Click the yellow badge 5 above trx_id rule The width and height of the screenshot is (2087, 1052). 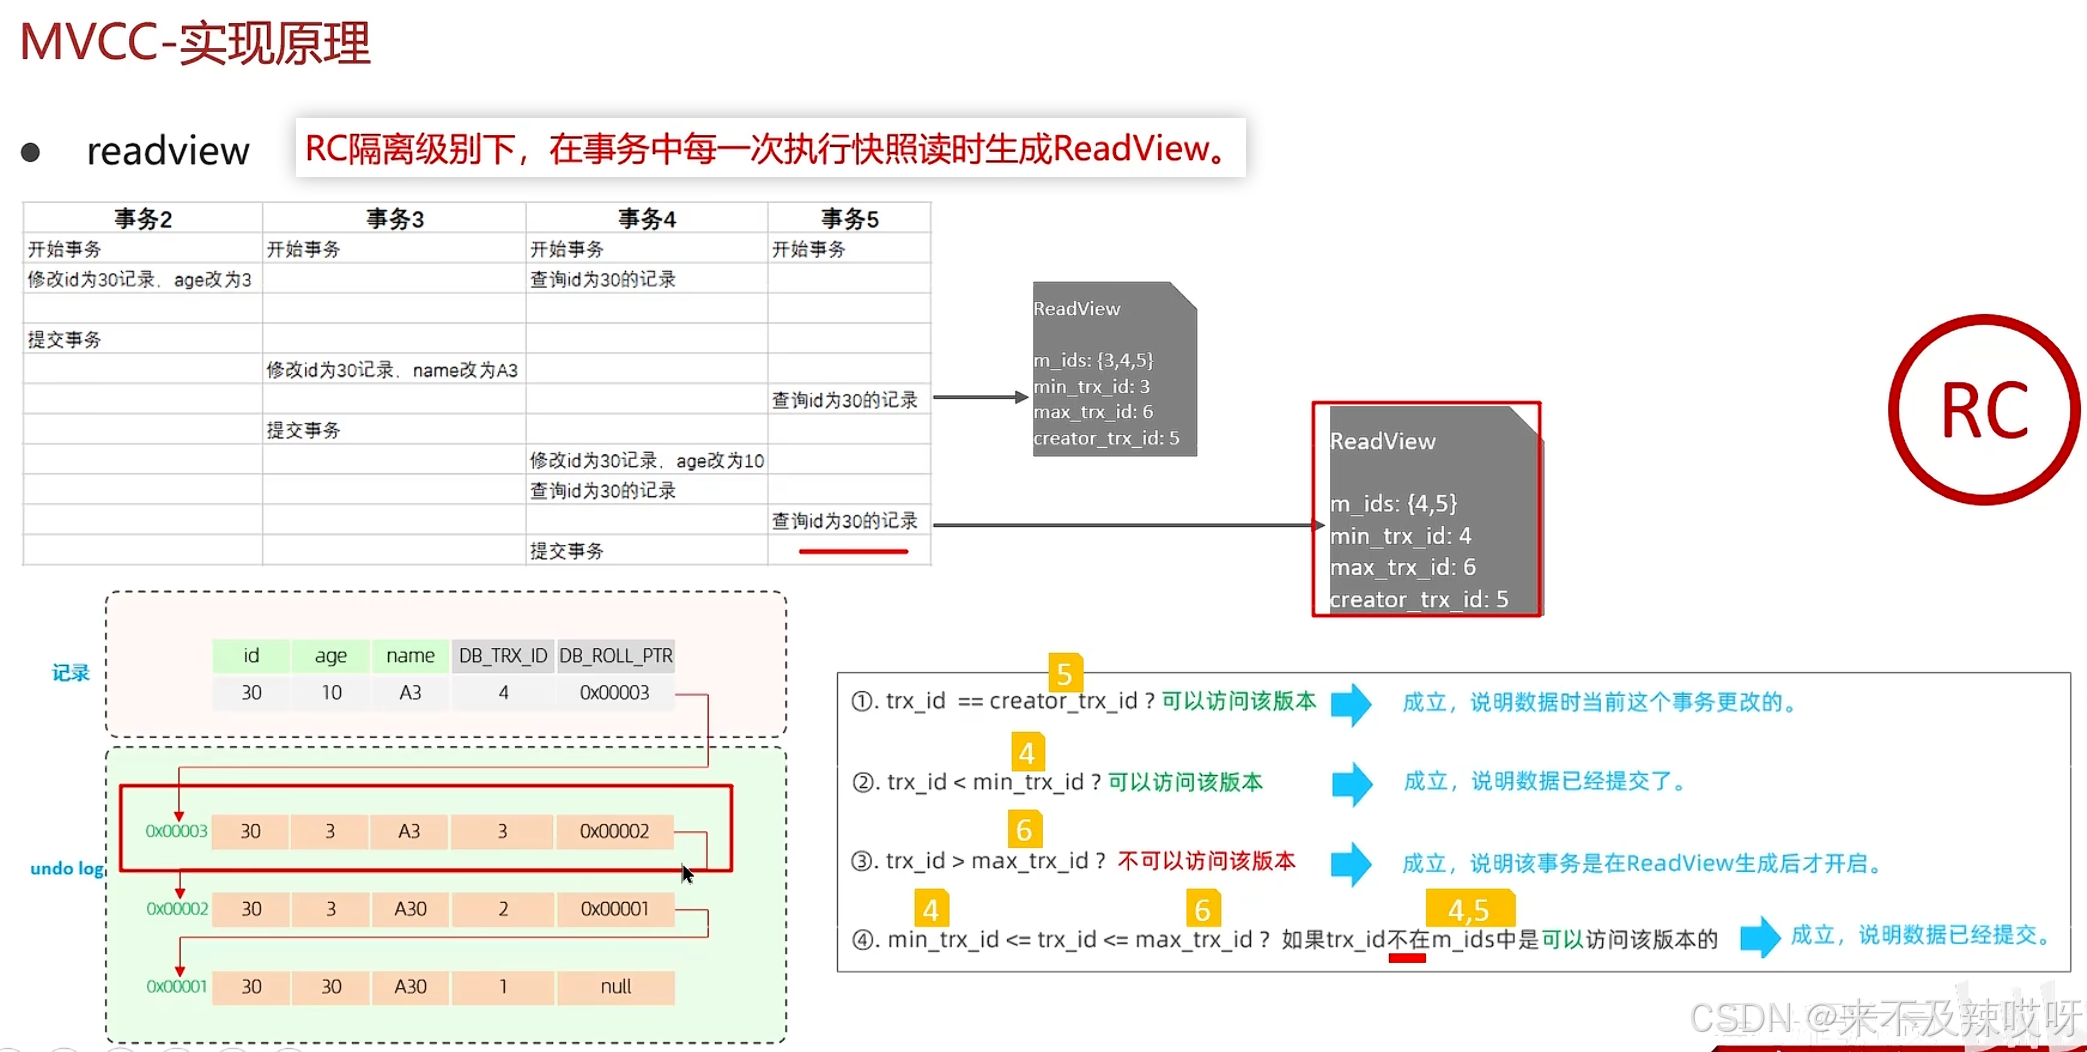pos(1064,675)
